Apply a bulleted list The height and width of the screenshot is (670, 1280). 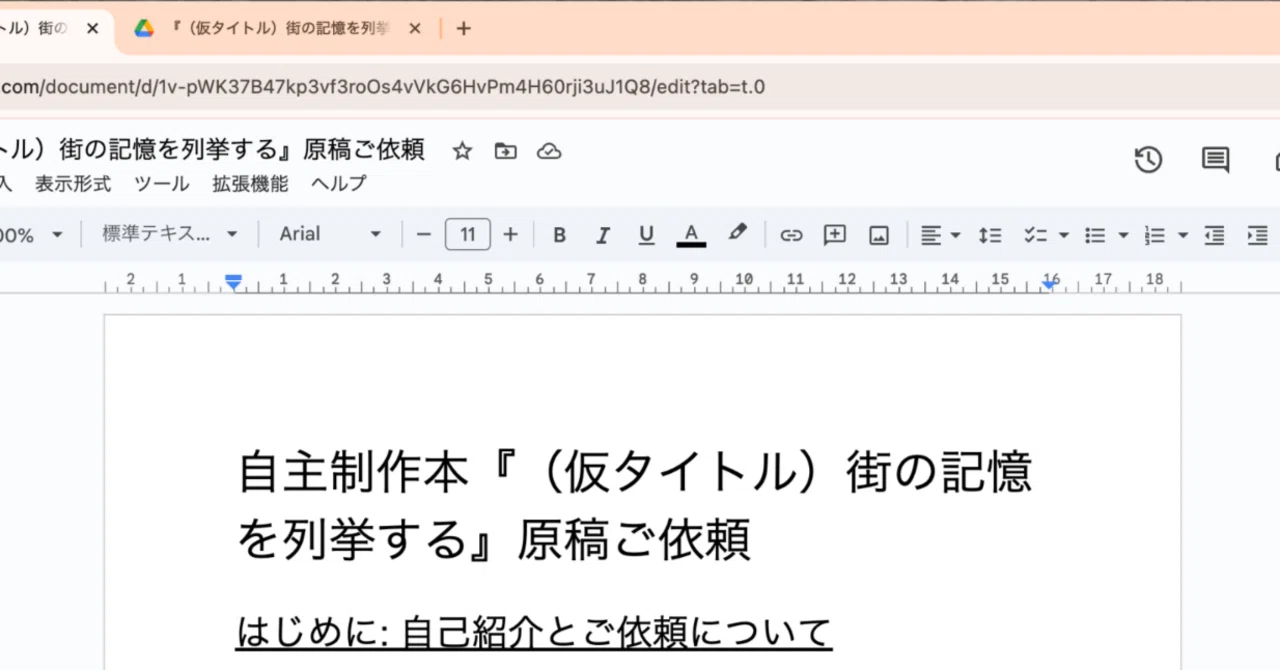1096,235
